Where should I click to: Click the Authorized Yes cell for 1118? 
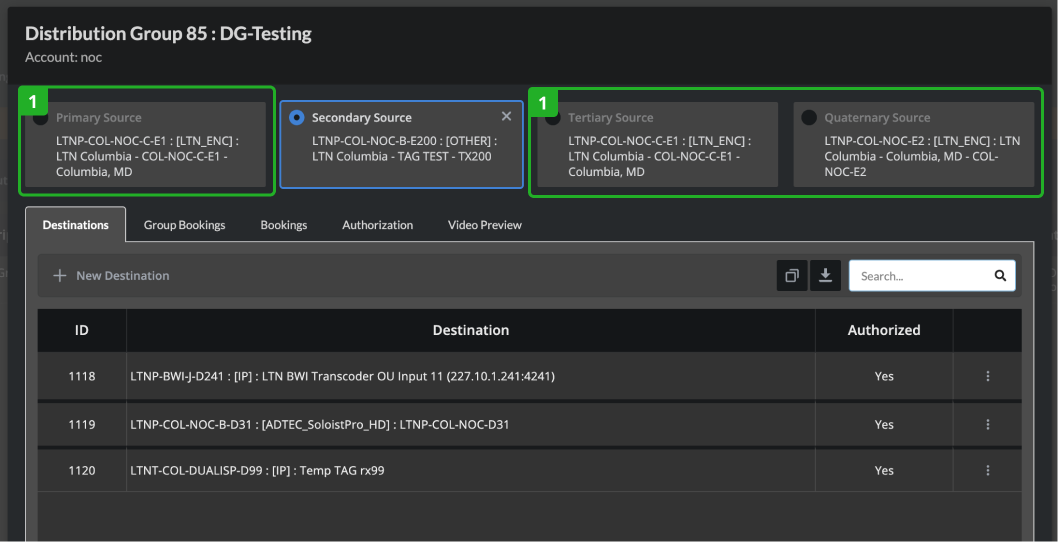pos(884,376)
